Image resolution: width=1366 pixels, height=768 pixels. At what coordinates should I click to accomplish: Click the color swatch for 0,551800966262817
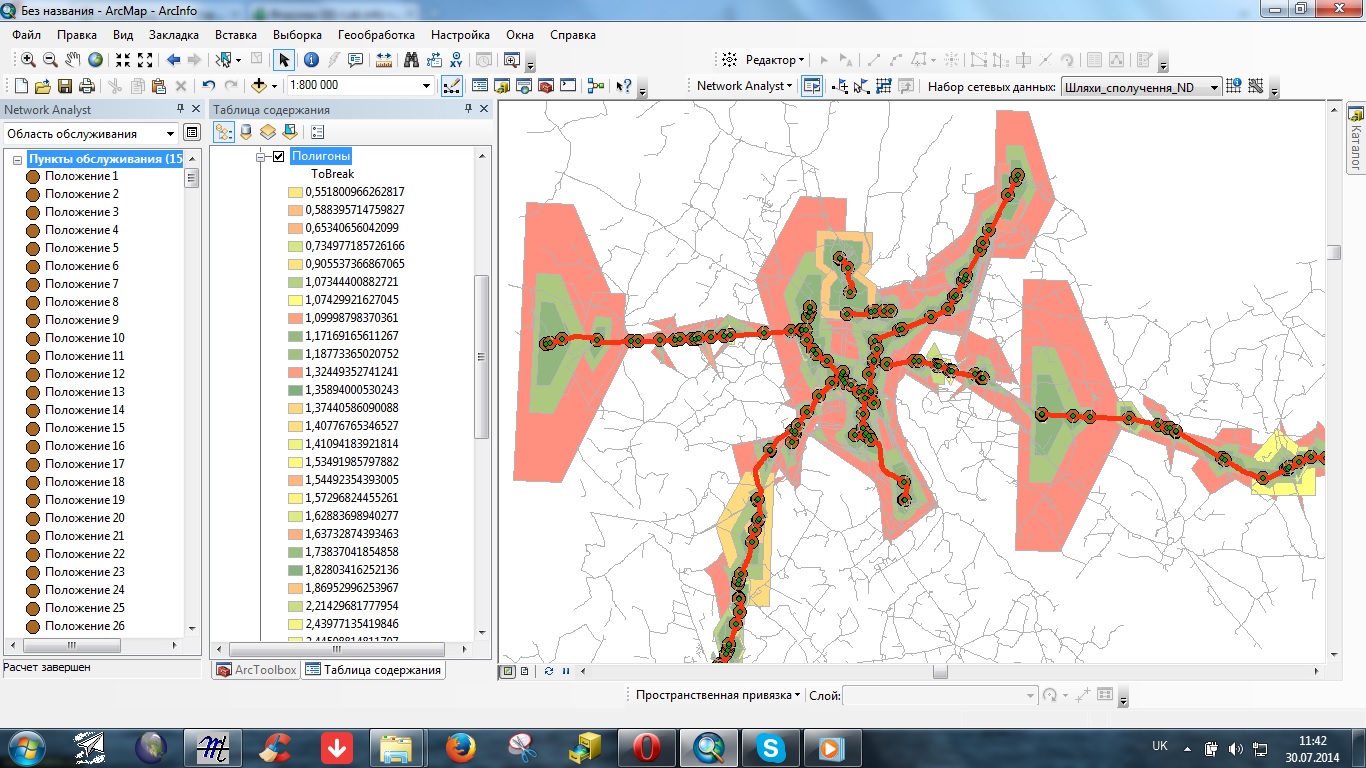point(295,192)
